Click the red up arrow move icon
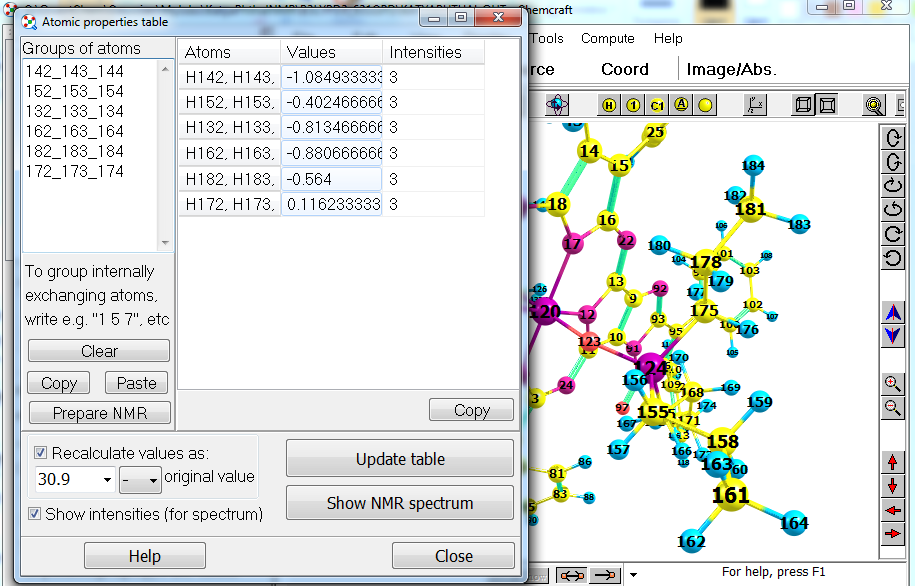 [x=893, y=462]
